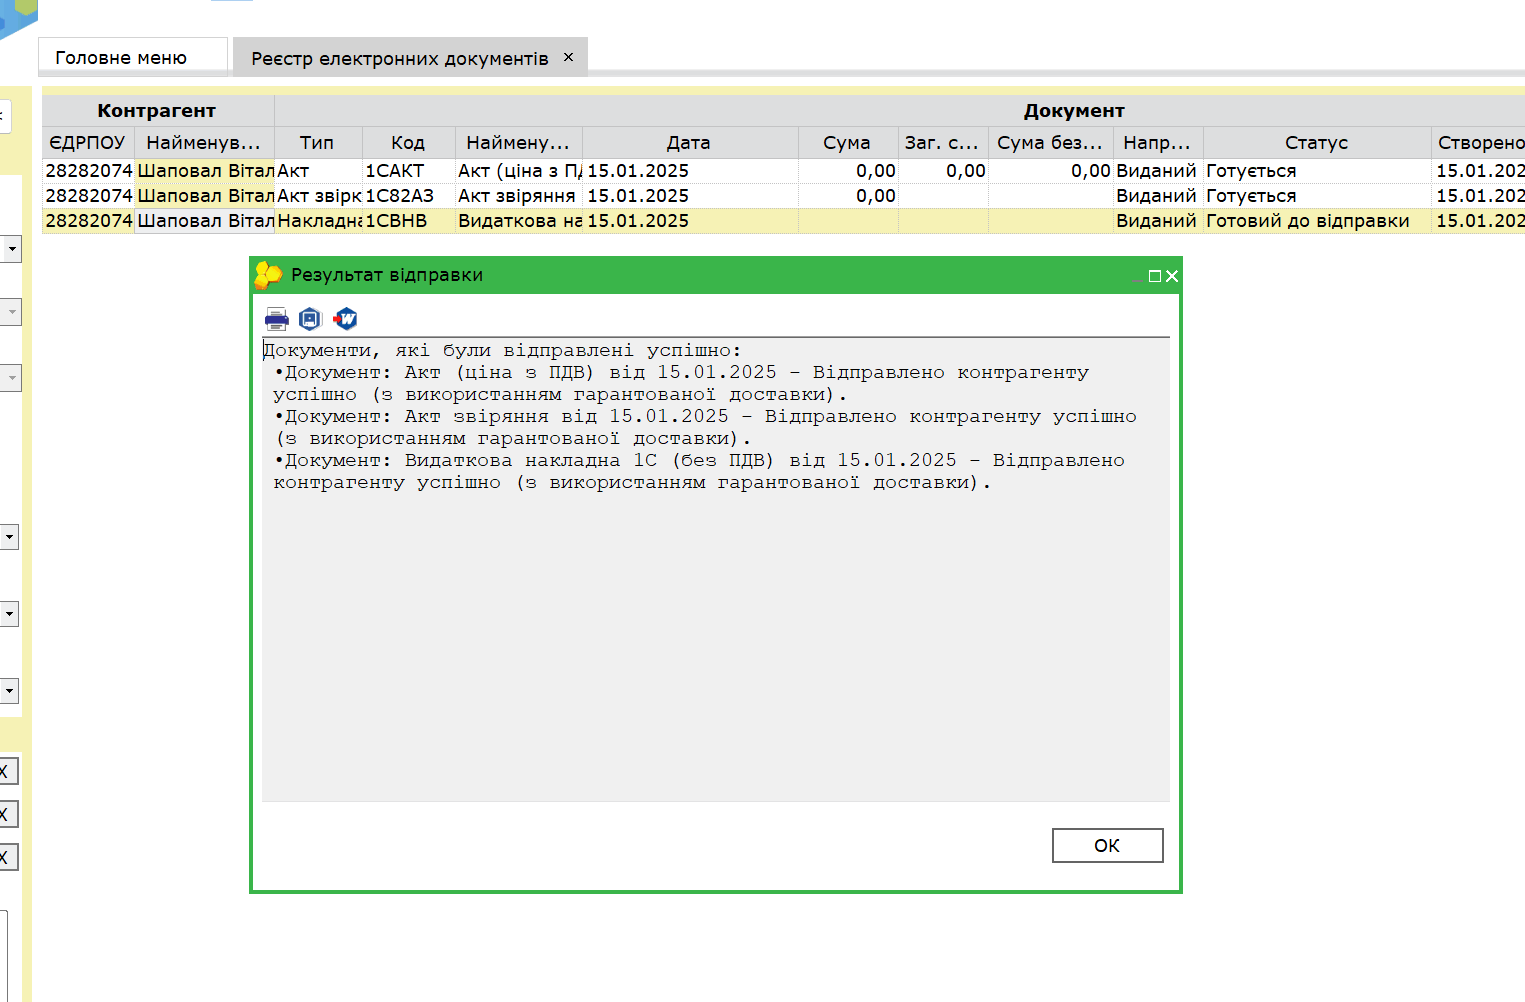Click the ЄДРПОУ column header

[x=87, y=143]
